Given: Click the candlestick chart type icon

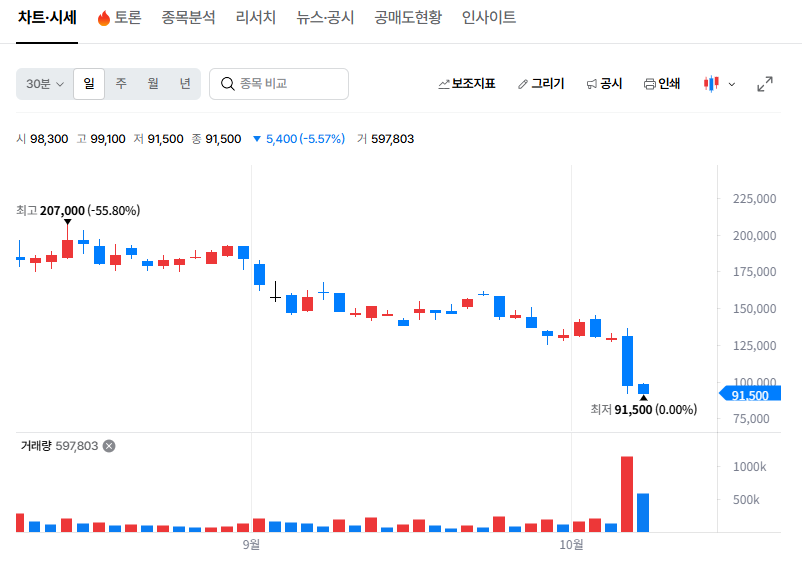Looking at the screenshot, I should click(711, 84).
